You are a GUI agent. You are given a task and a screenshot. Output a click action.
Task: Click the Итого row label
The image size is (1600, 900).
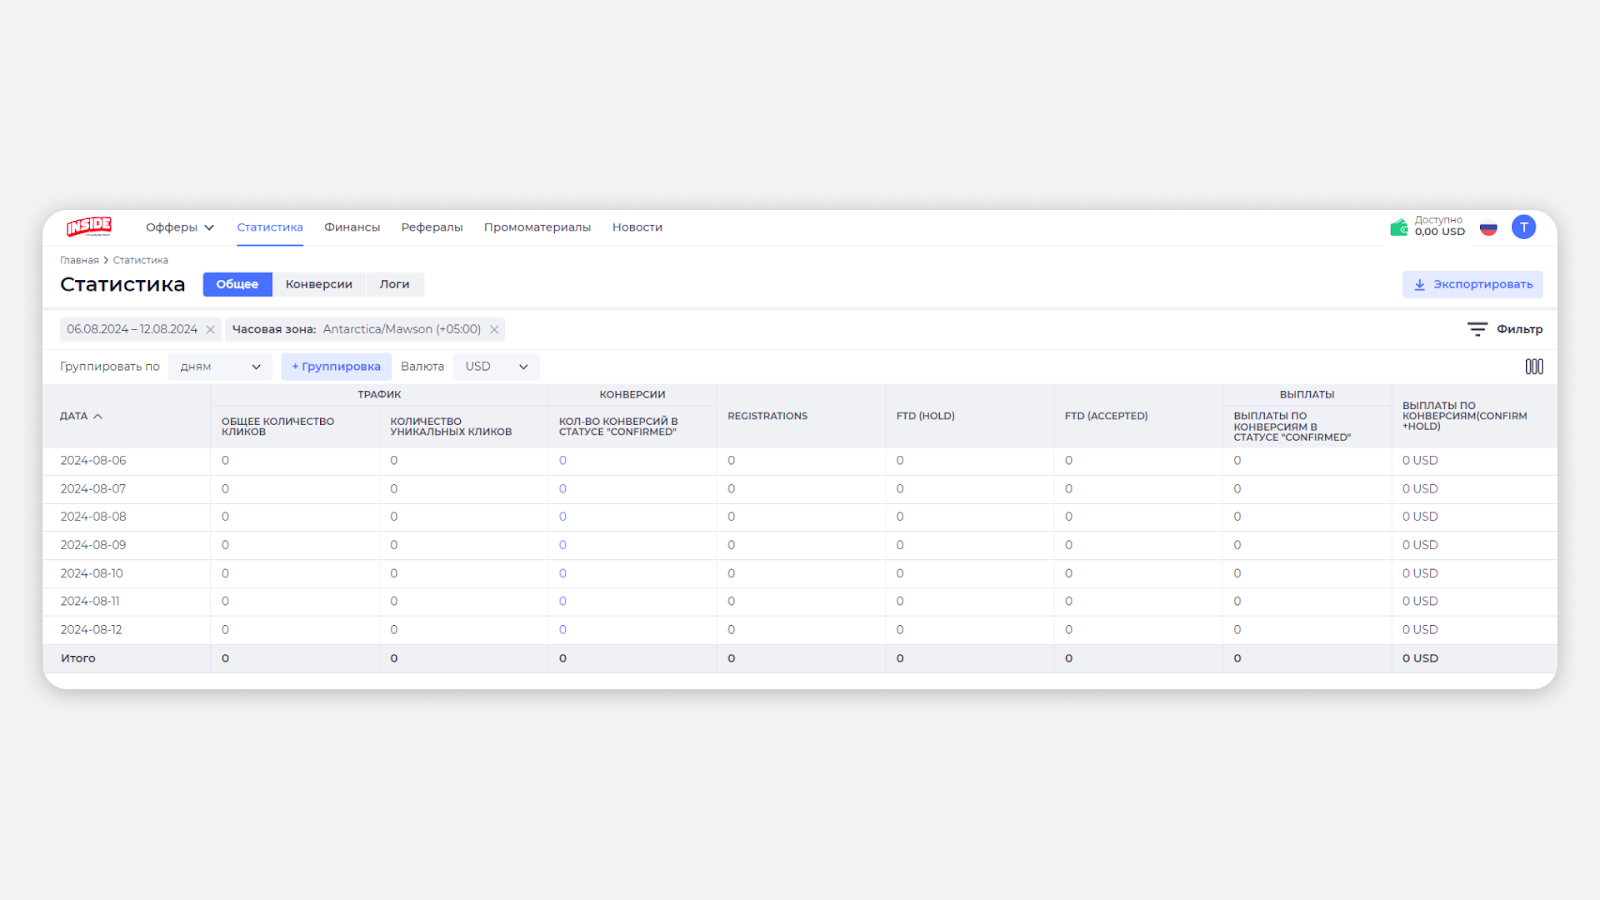coord(78,659)
